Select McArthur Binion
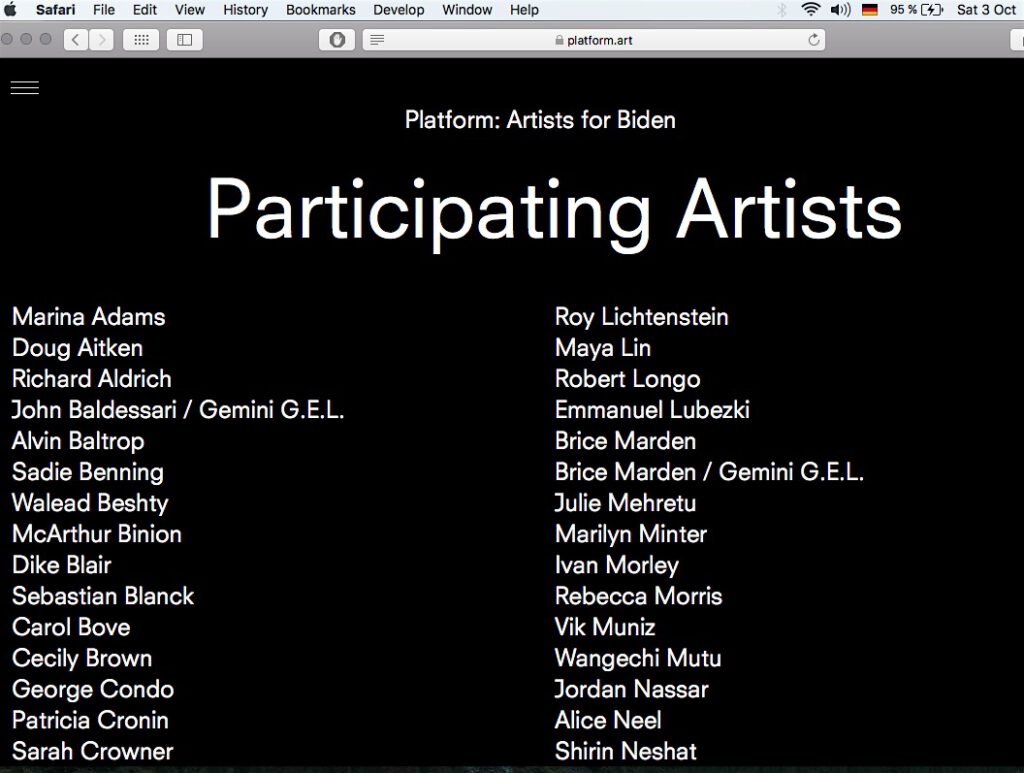Image resolution: width=1024 pixels, height=773 pixels. 97,534
